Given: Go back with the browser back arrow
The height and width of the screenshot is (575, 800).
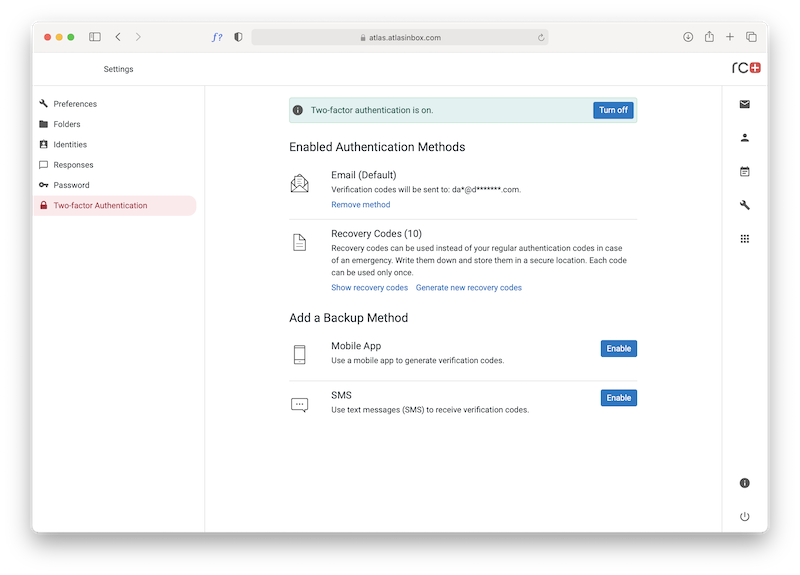Looking at the screenshot, I should 118,37.
